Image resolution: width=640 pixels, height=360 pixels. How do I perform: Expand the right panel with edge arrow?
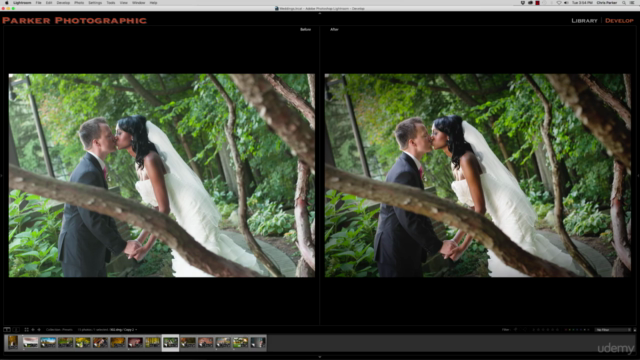(638, 176)
